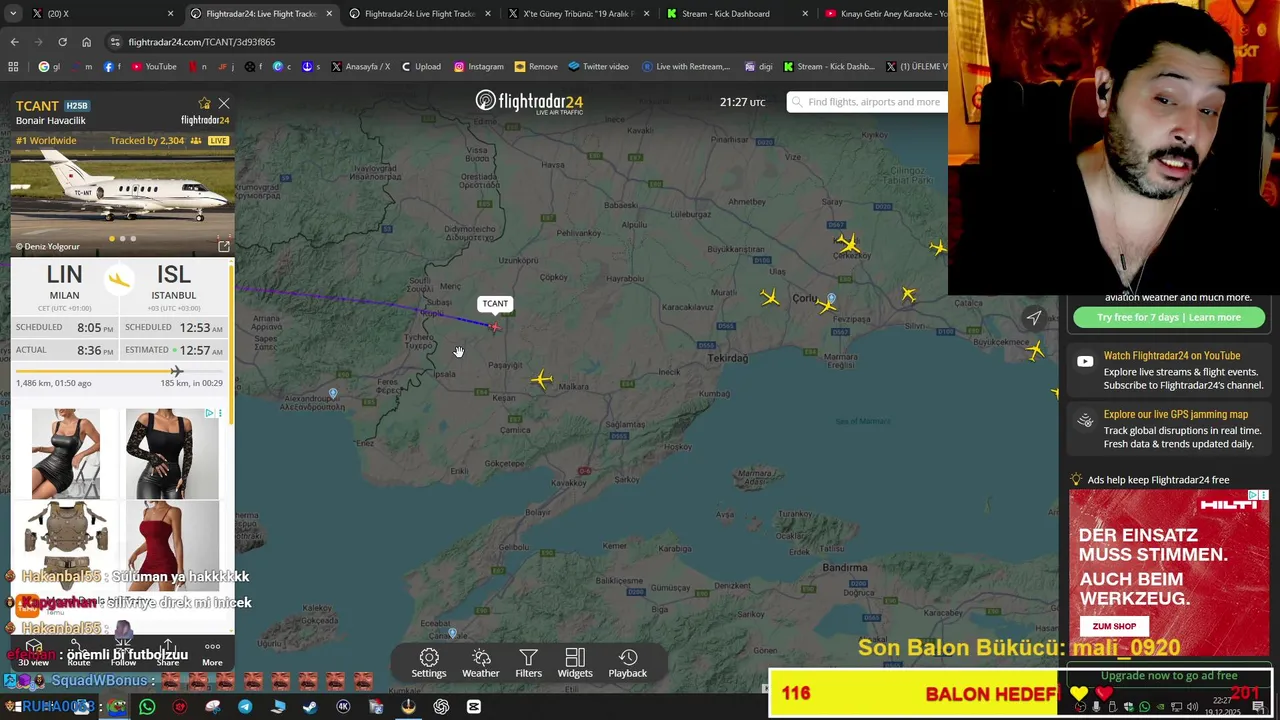Open Steam from taskbar
The height and width of the screenshot is (720, 1280).
[310, 707]
